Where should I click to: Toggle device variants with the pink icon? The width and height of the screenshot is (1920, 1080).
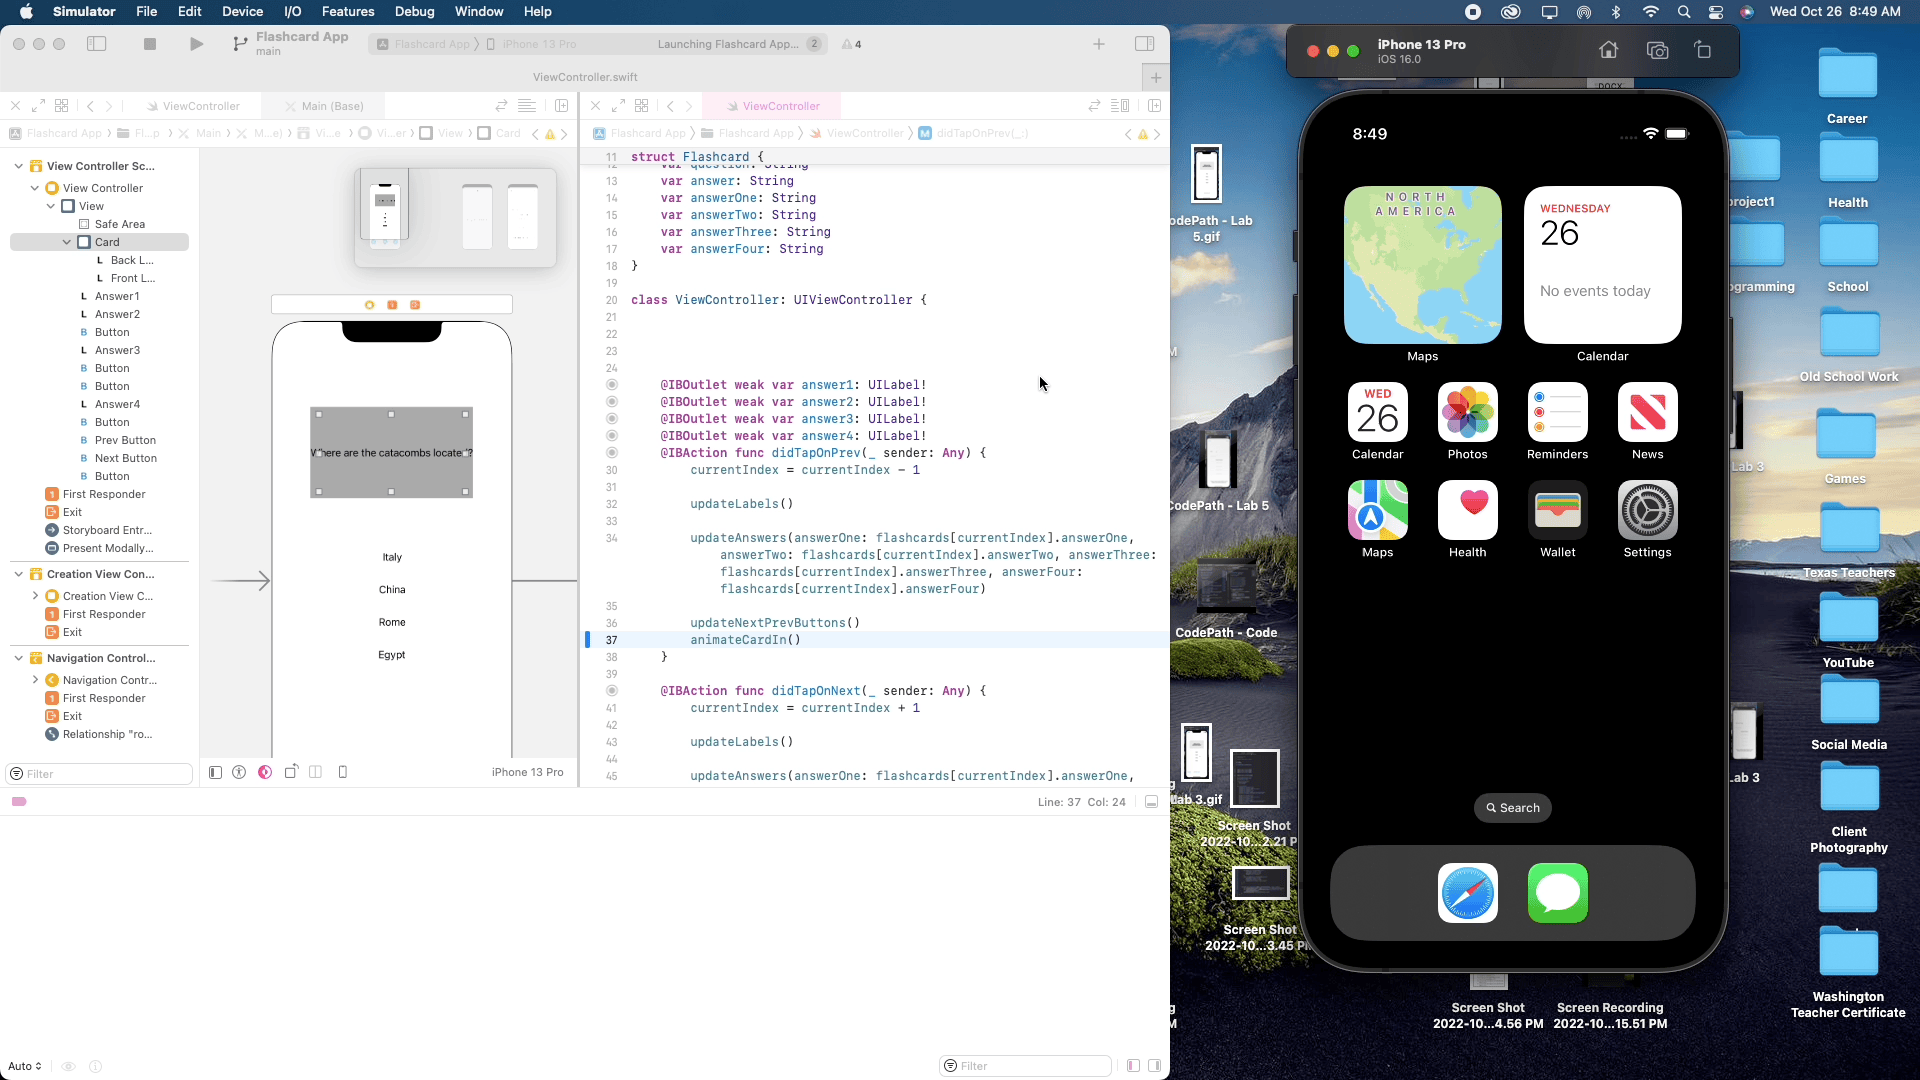(264, 772)
